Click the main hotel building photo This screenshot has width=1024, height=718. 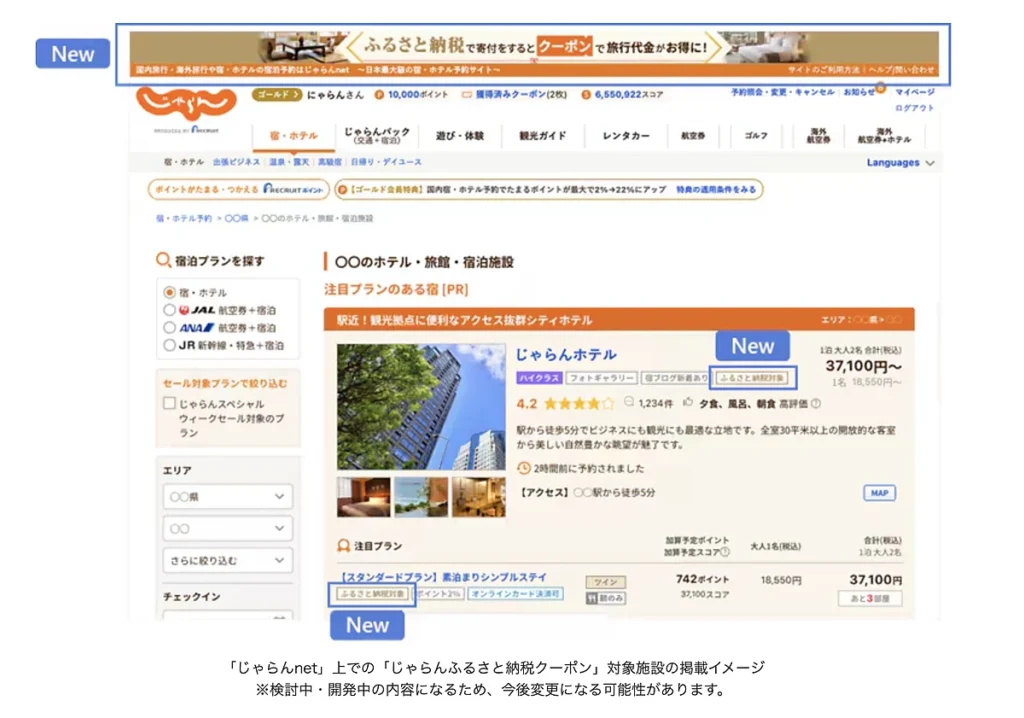point(421,406)
